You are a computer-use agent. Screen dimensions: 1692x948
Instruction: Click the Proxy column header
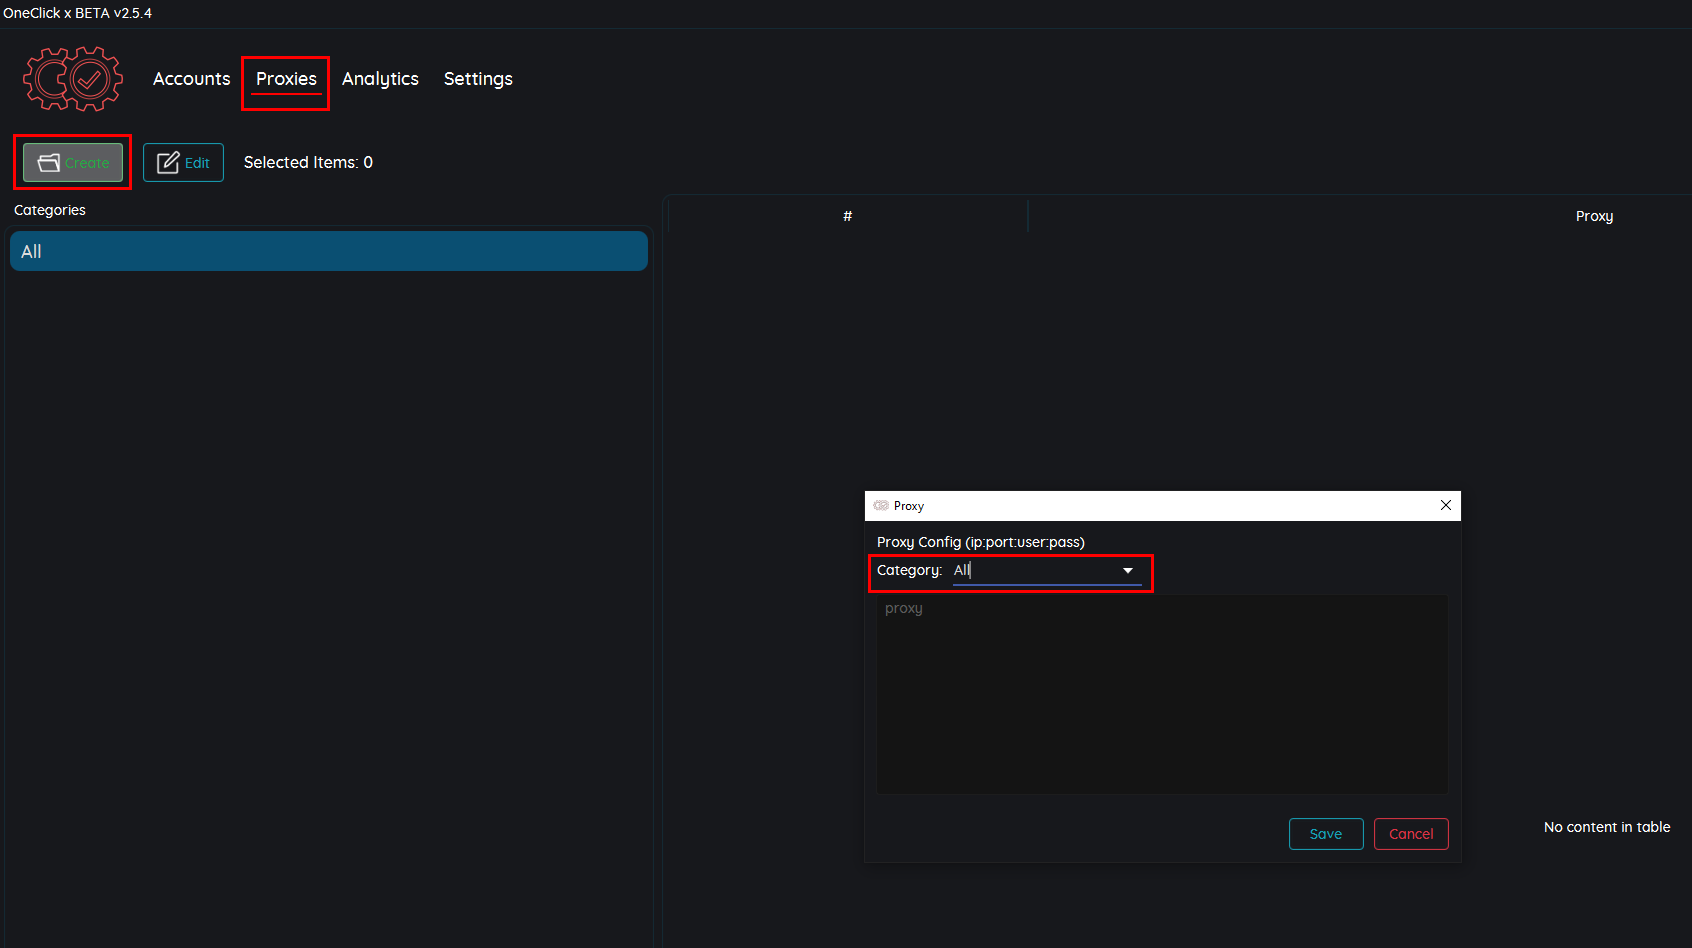pos(1593,216)
